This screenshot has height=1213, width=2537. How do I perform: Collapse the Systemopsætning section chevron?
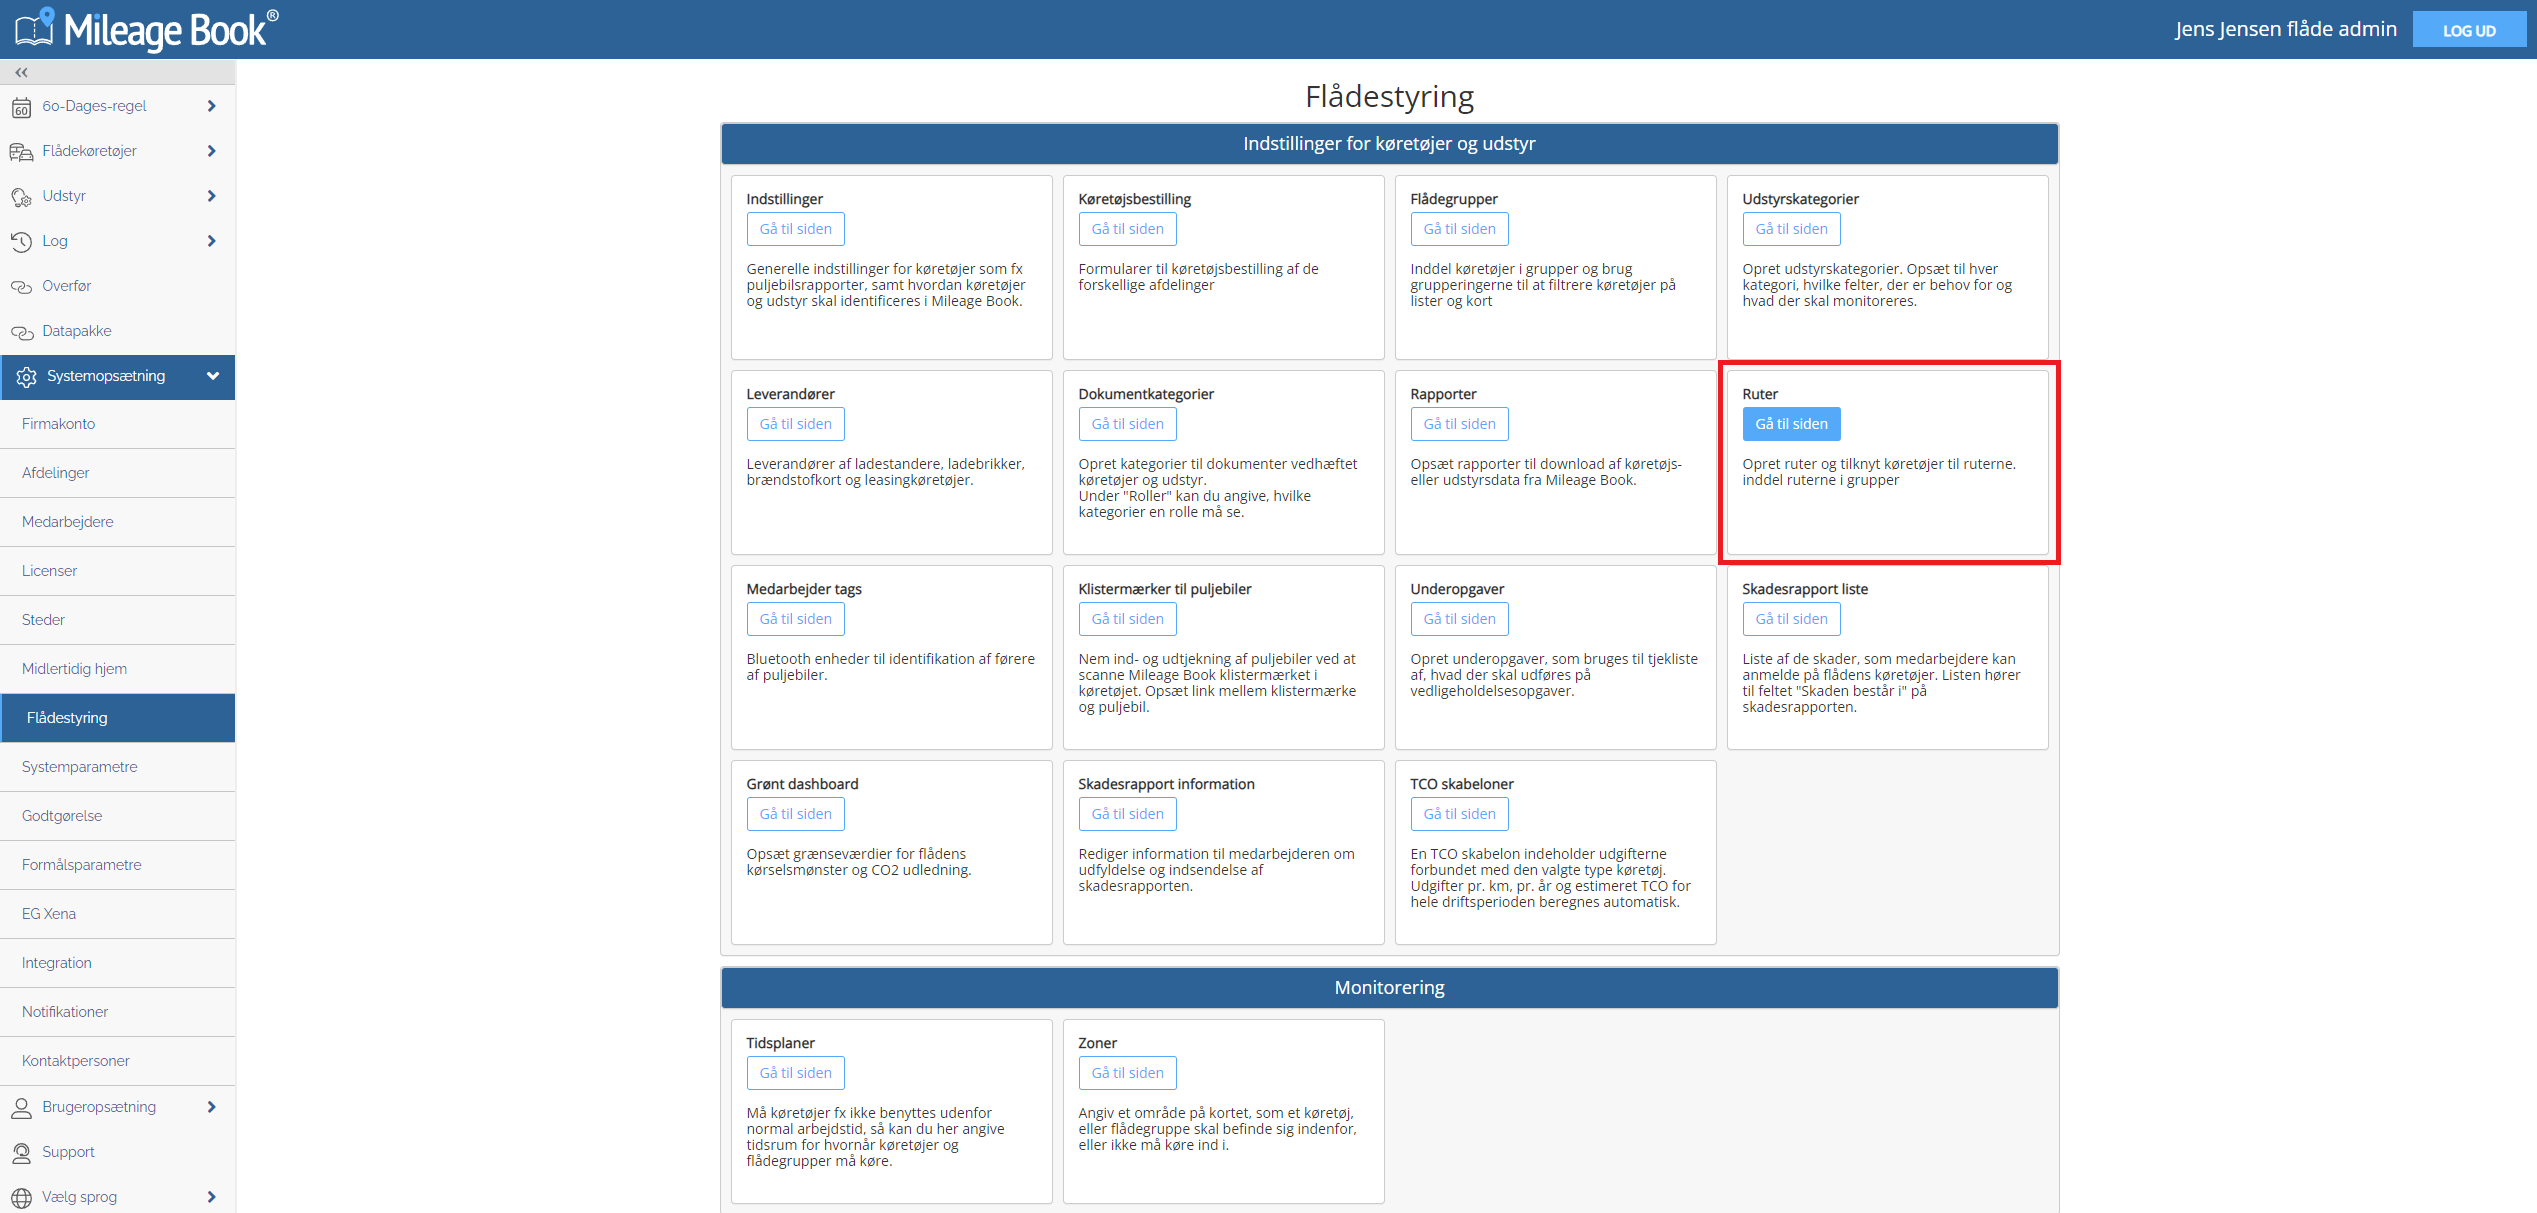212,376
